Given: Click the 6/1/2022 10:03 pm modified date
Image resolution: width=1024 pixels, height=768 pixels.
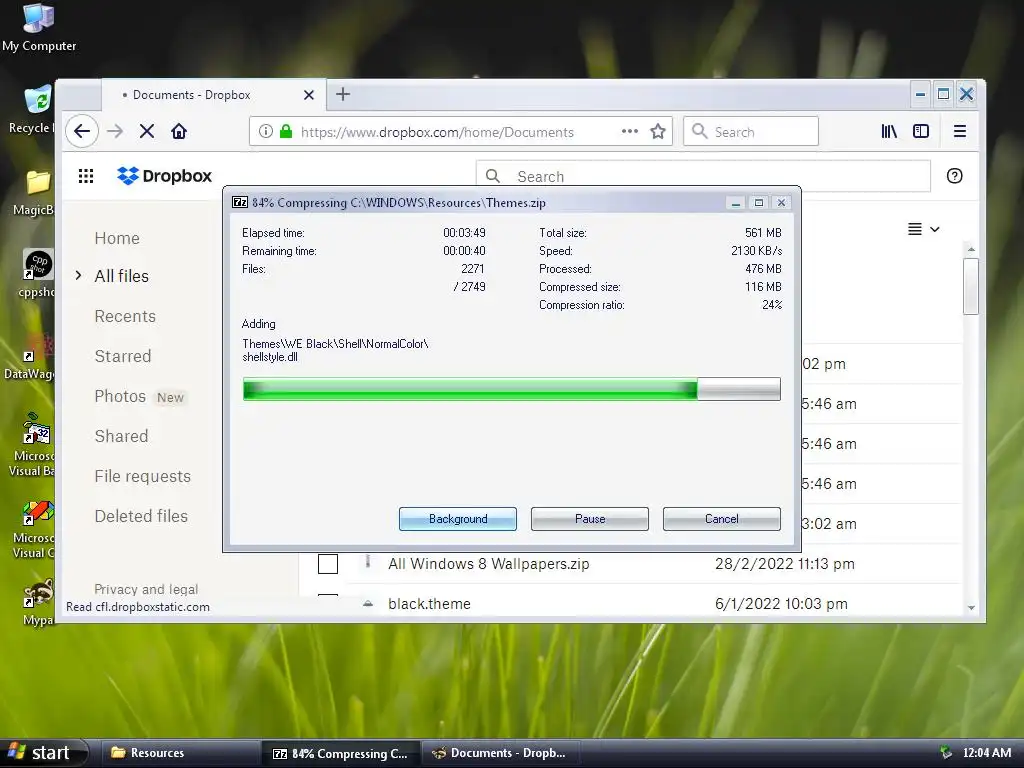Looking at the screenshot, I should pos(781,603).
